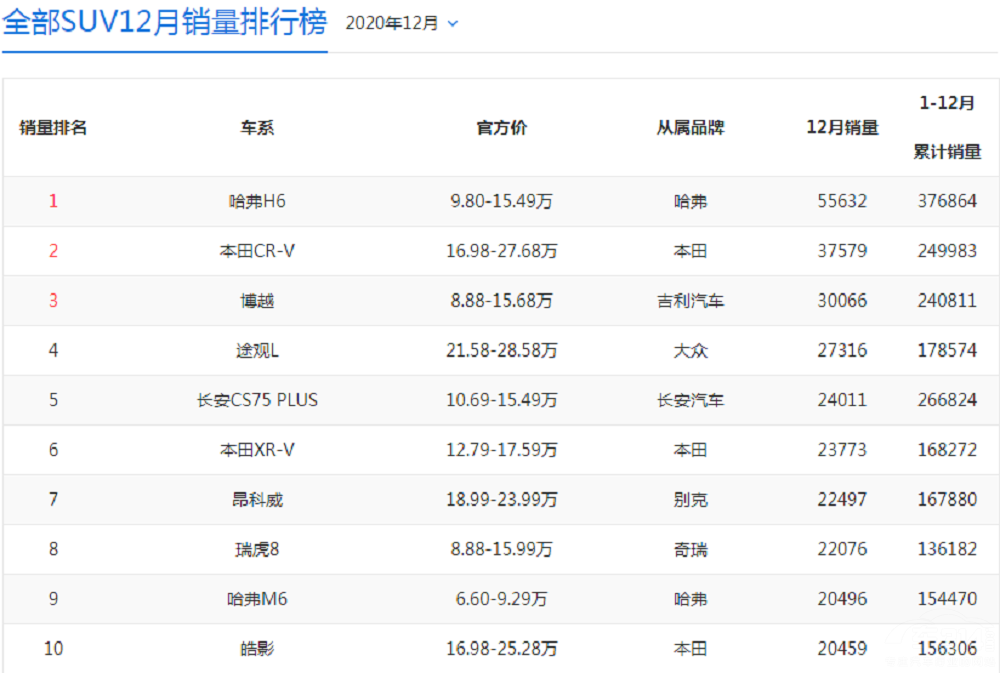The height and width of the screenshot is (673, 1000).
Task: Select the 哈弗 brand in 哈弗H6 row
Action: point(691,202)
